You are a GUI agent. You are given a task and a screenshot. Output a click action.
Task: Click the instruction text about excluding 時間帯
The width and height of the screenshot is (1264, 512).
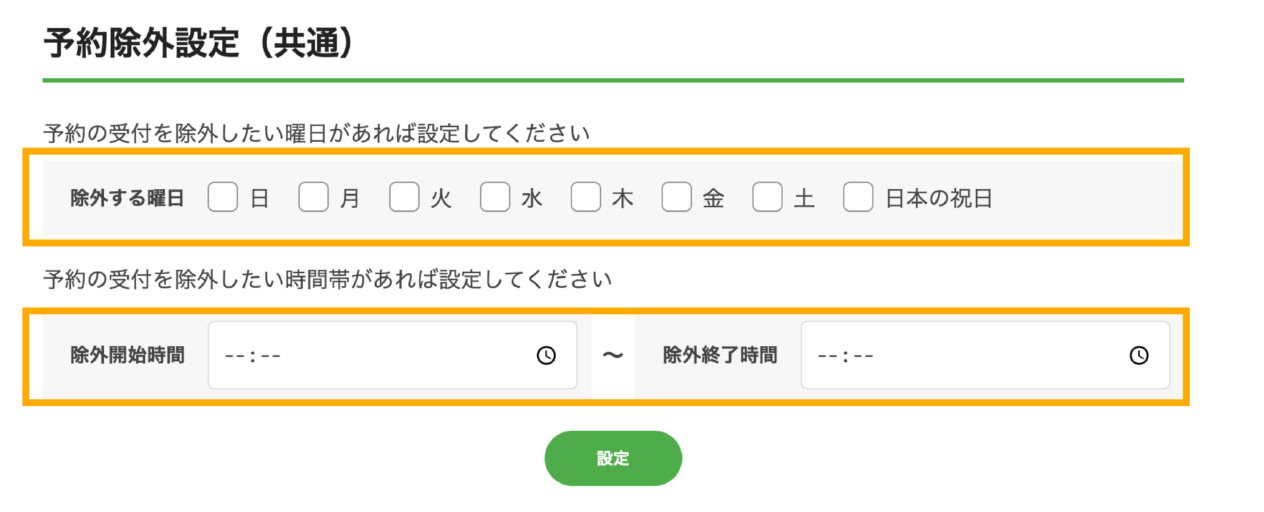click(x=328, y=279)
